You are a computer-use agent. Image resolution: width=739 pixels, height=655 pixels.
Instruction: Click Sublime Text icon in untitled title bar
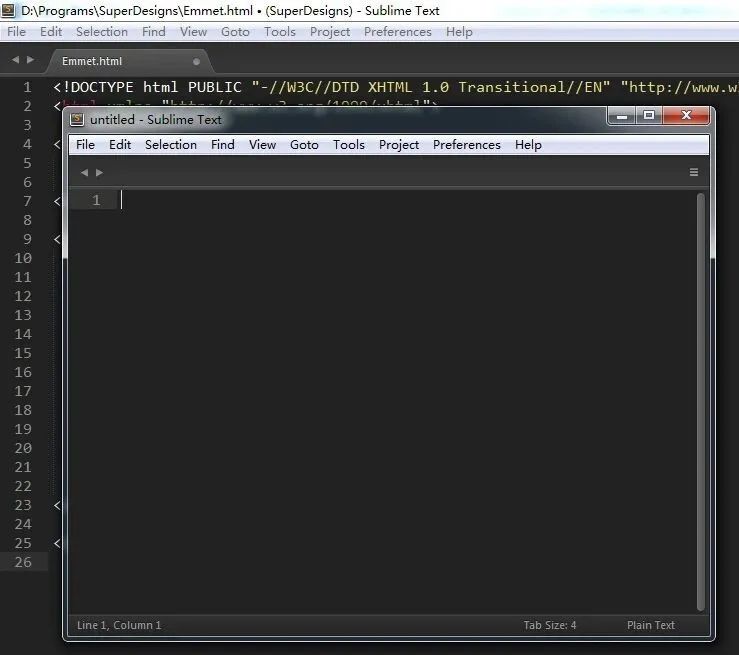click(x=77, y=119)
